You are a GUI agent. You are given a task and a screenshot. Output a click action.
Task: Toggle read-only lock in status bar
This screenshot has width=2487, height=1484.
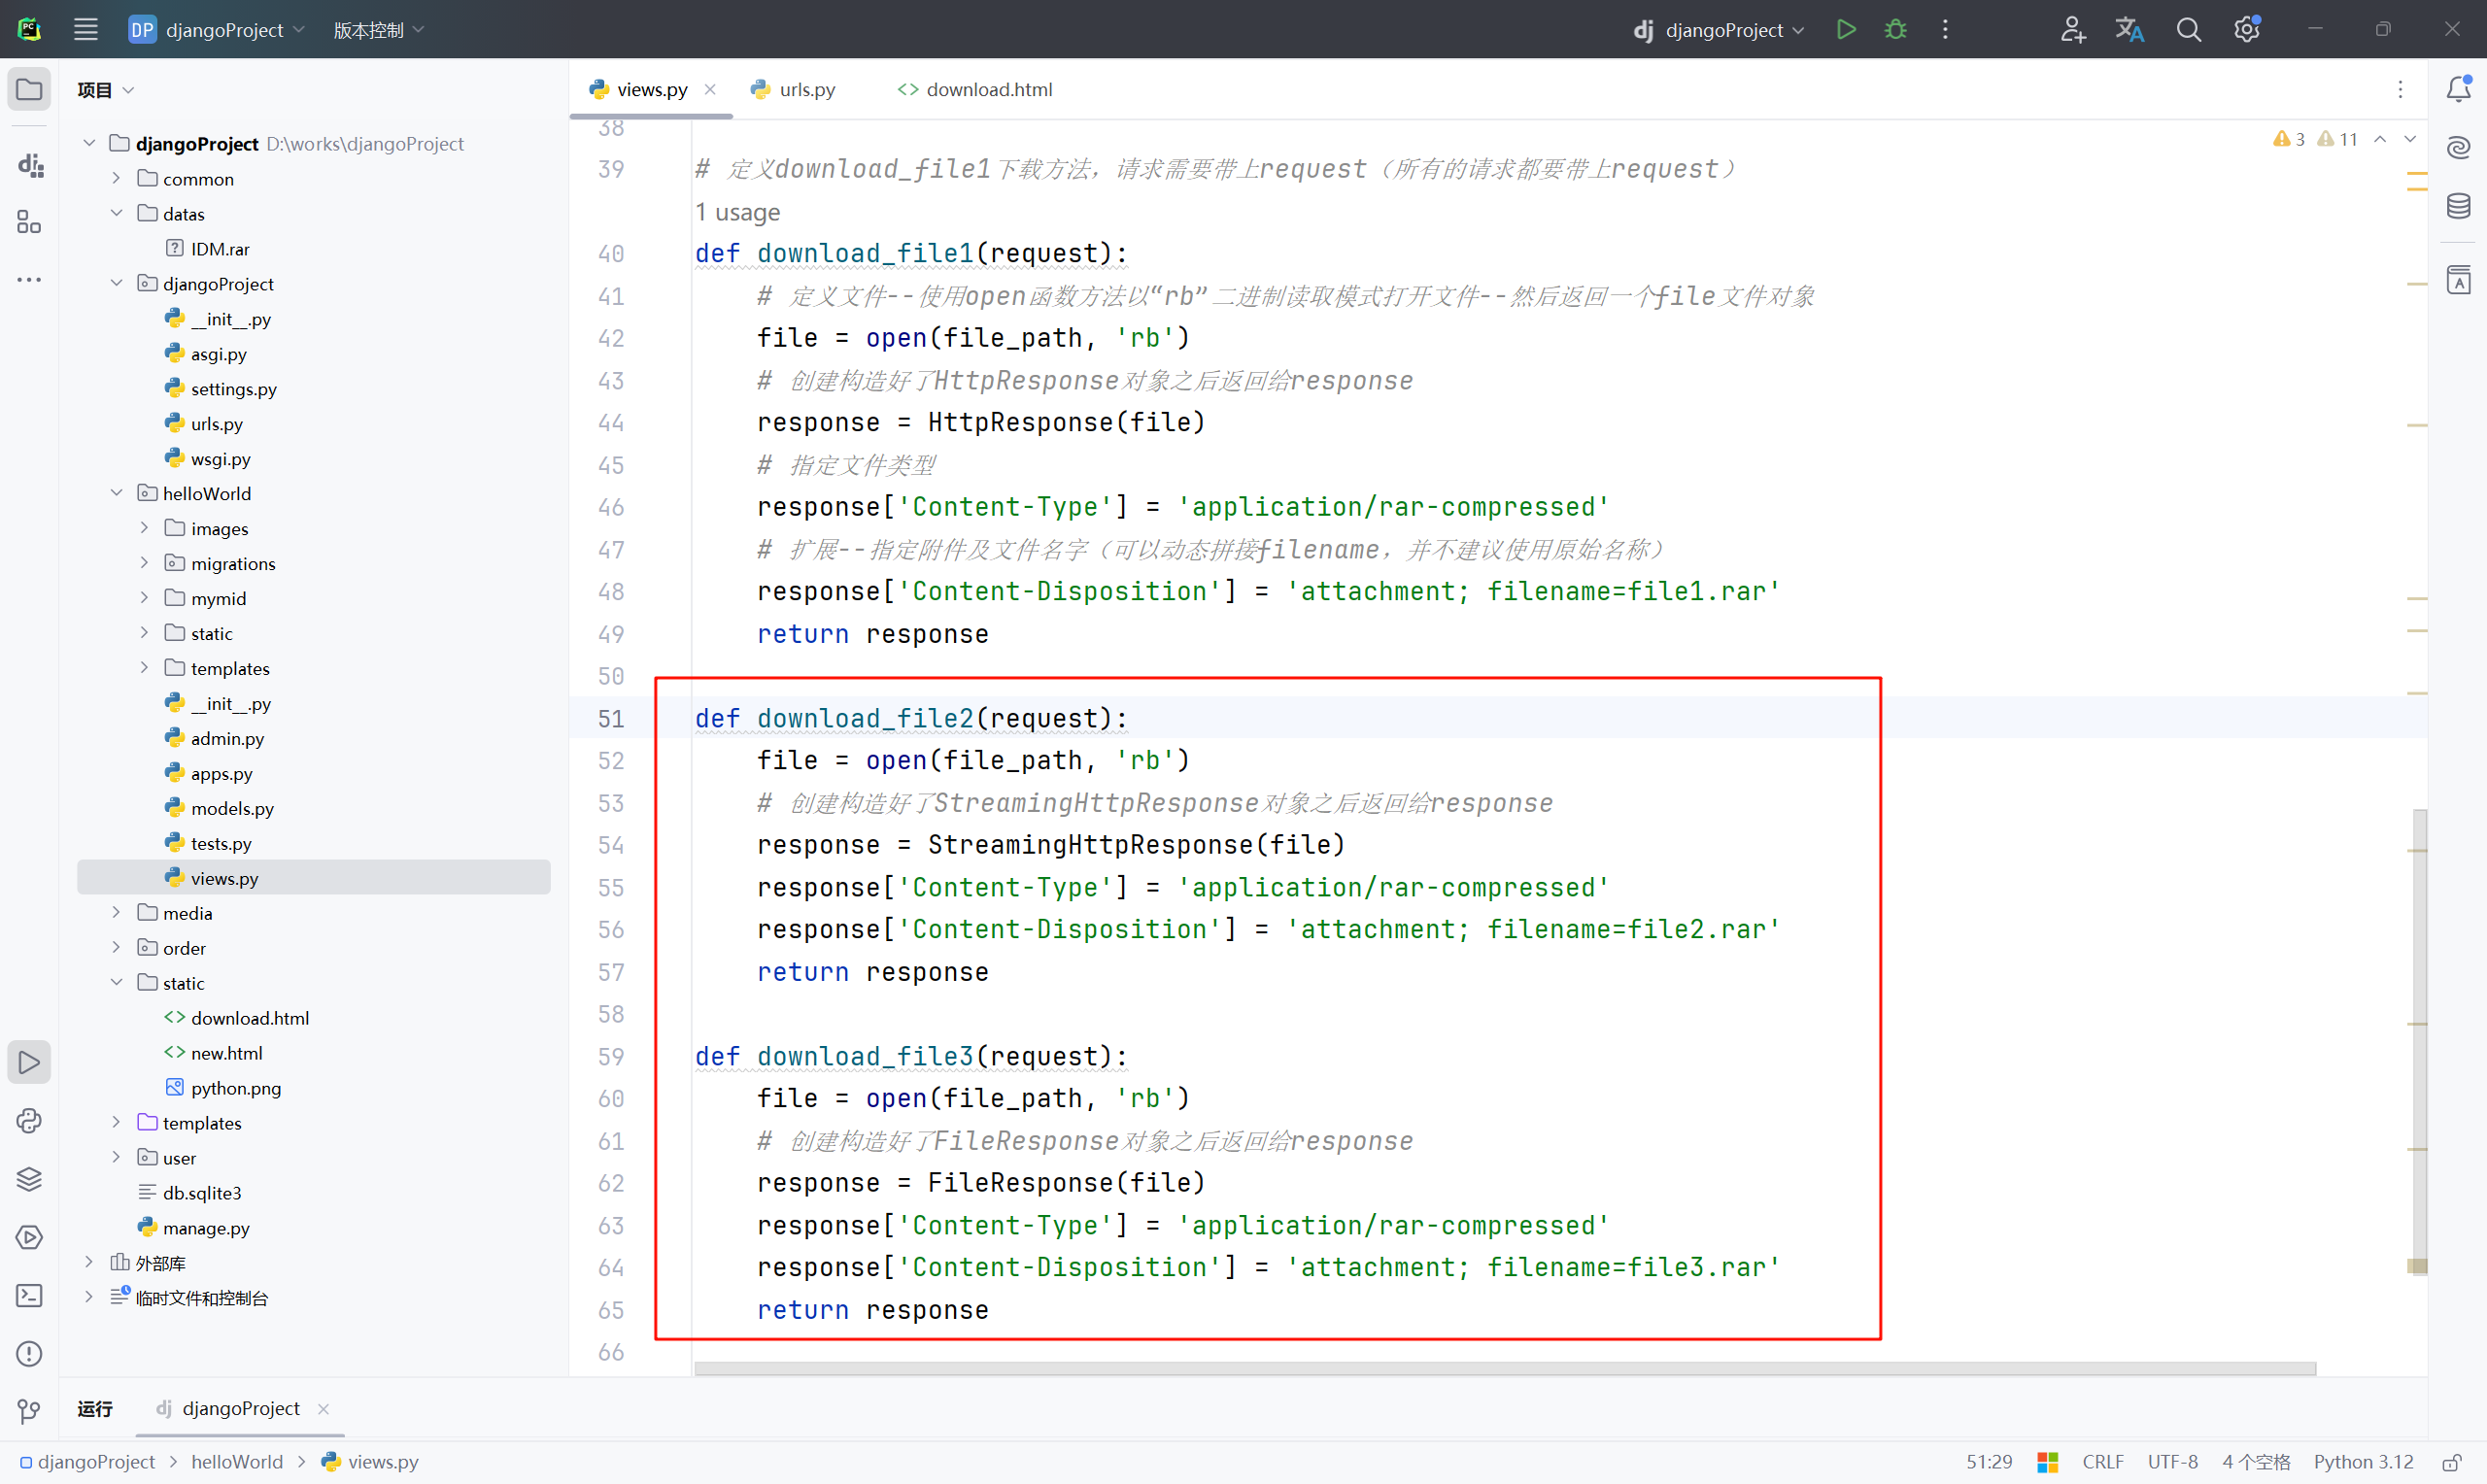2451,1462
